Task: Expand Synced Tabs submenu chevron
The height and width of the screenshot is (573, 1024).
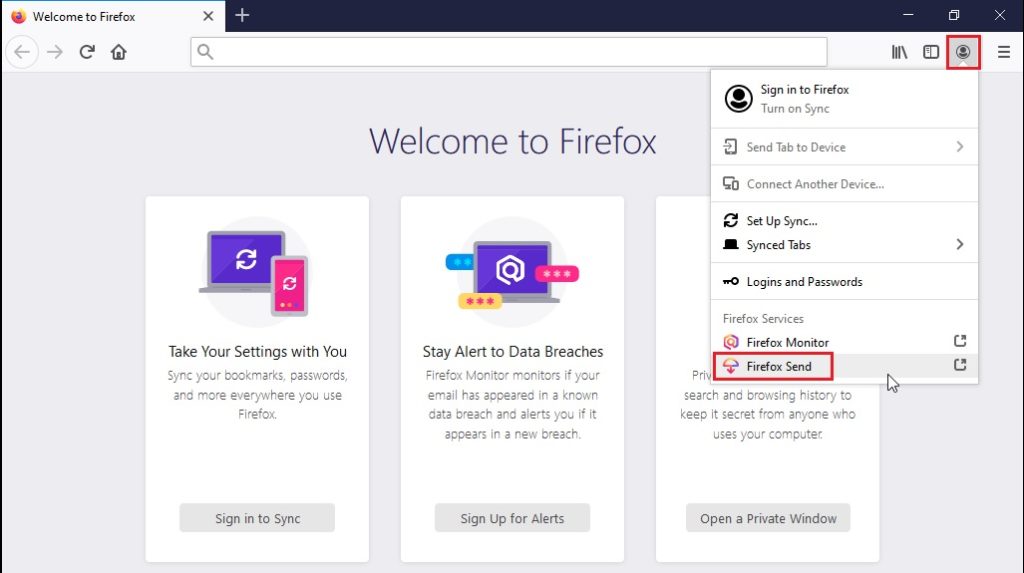Action: point(959,244)
